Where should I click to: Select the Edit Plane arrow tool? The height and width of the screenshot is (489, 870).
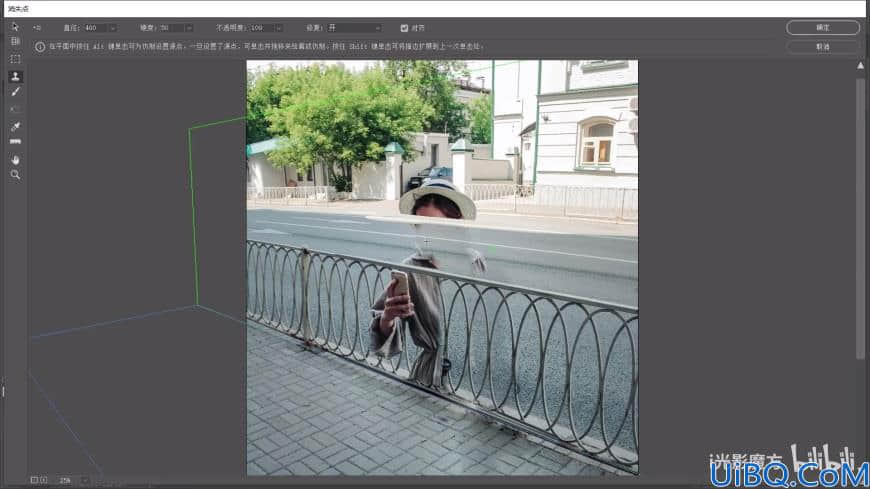(15, 27)
